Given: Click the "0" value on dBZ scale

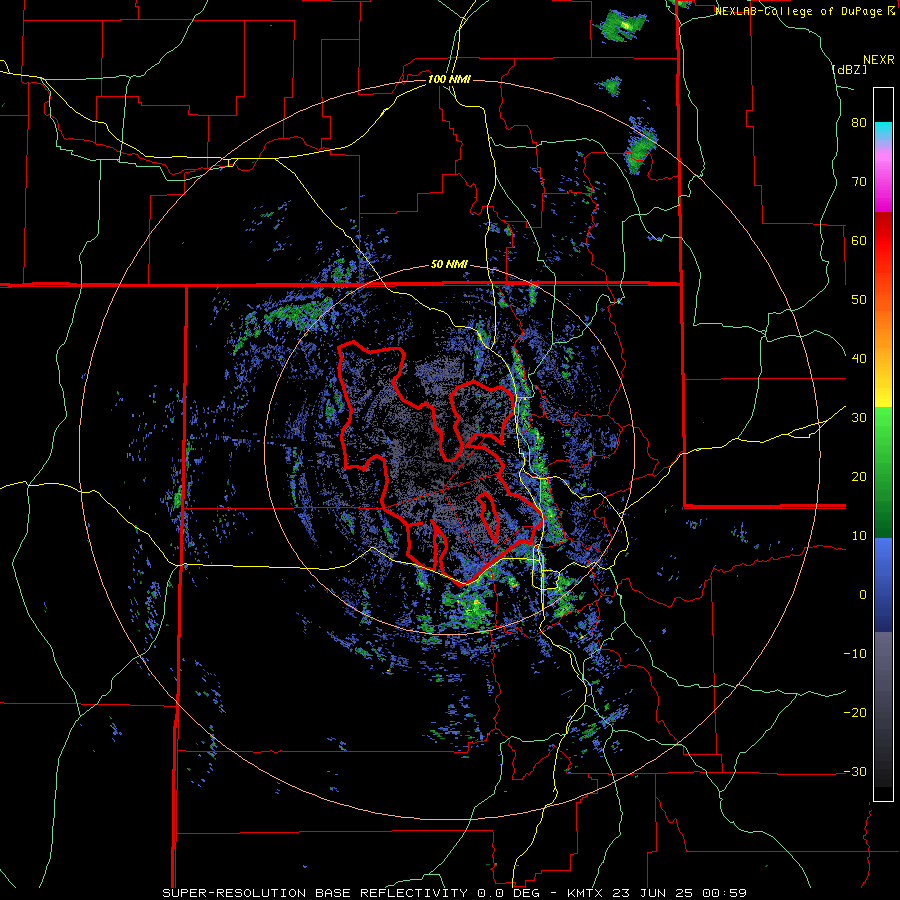Looking at the screenshot, I should pos(863,595).
